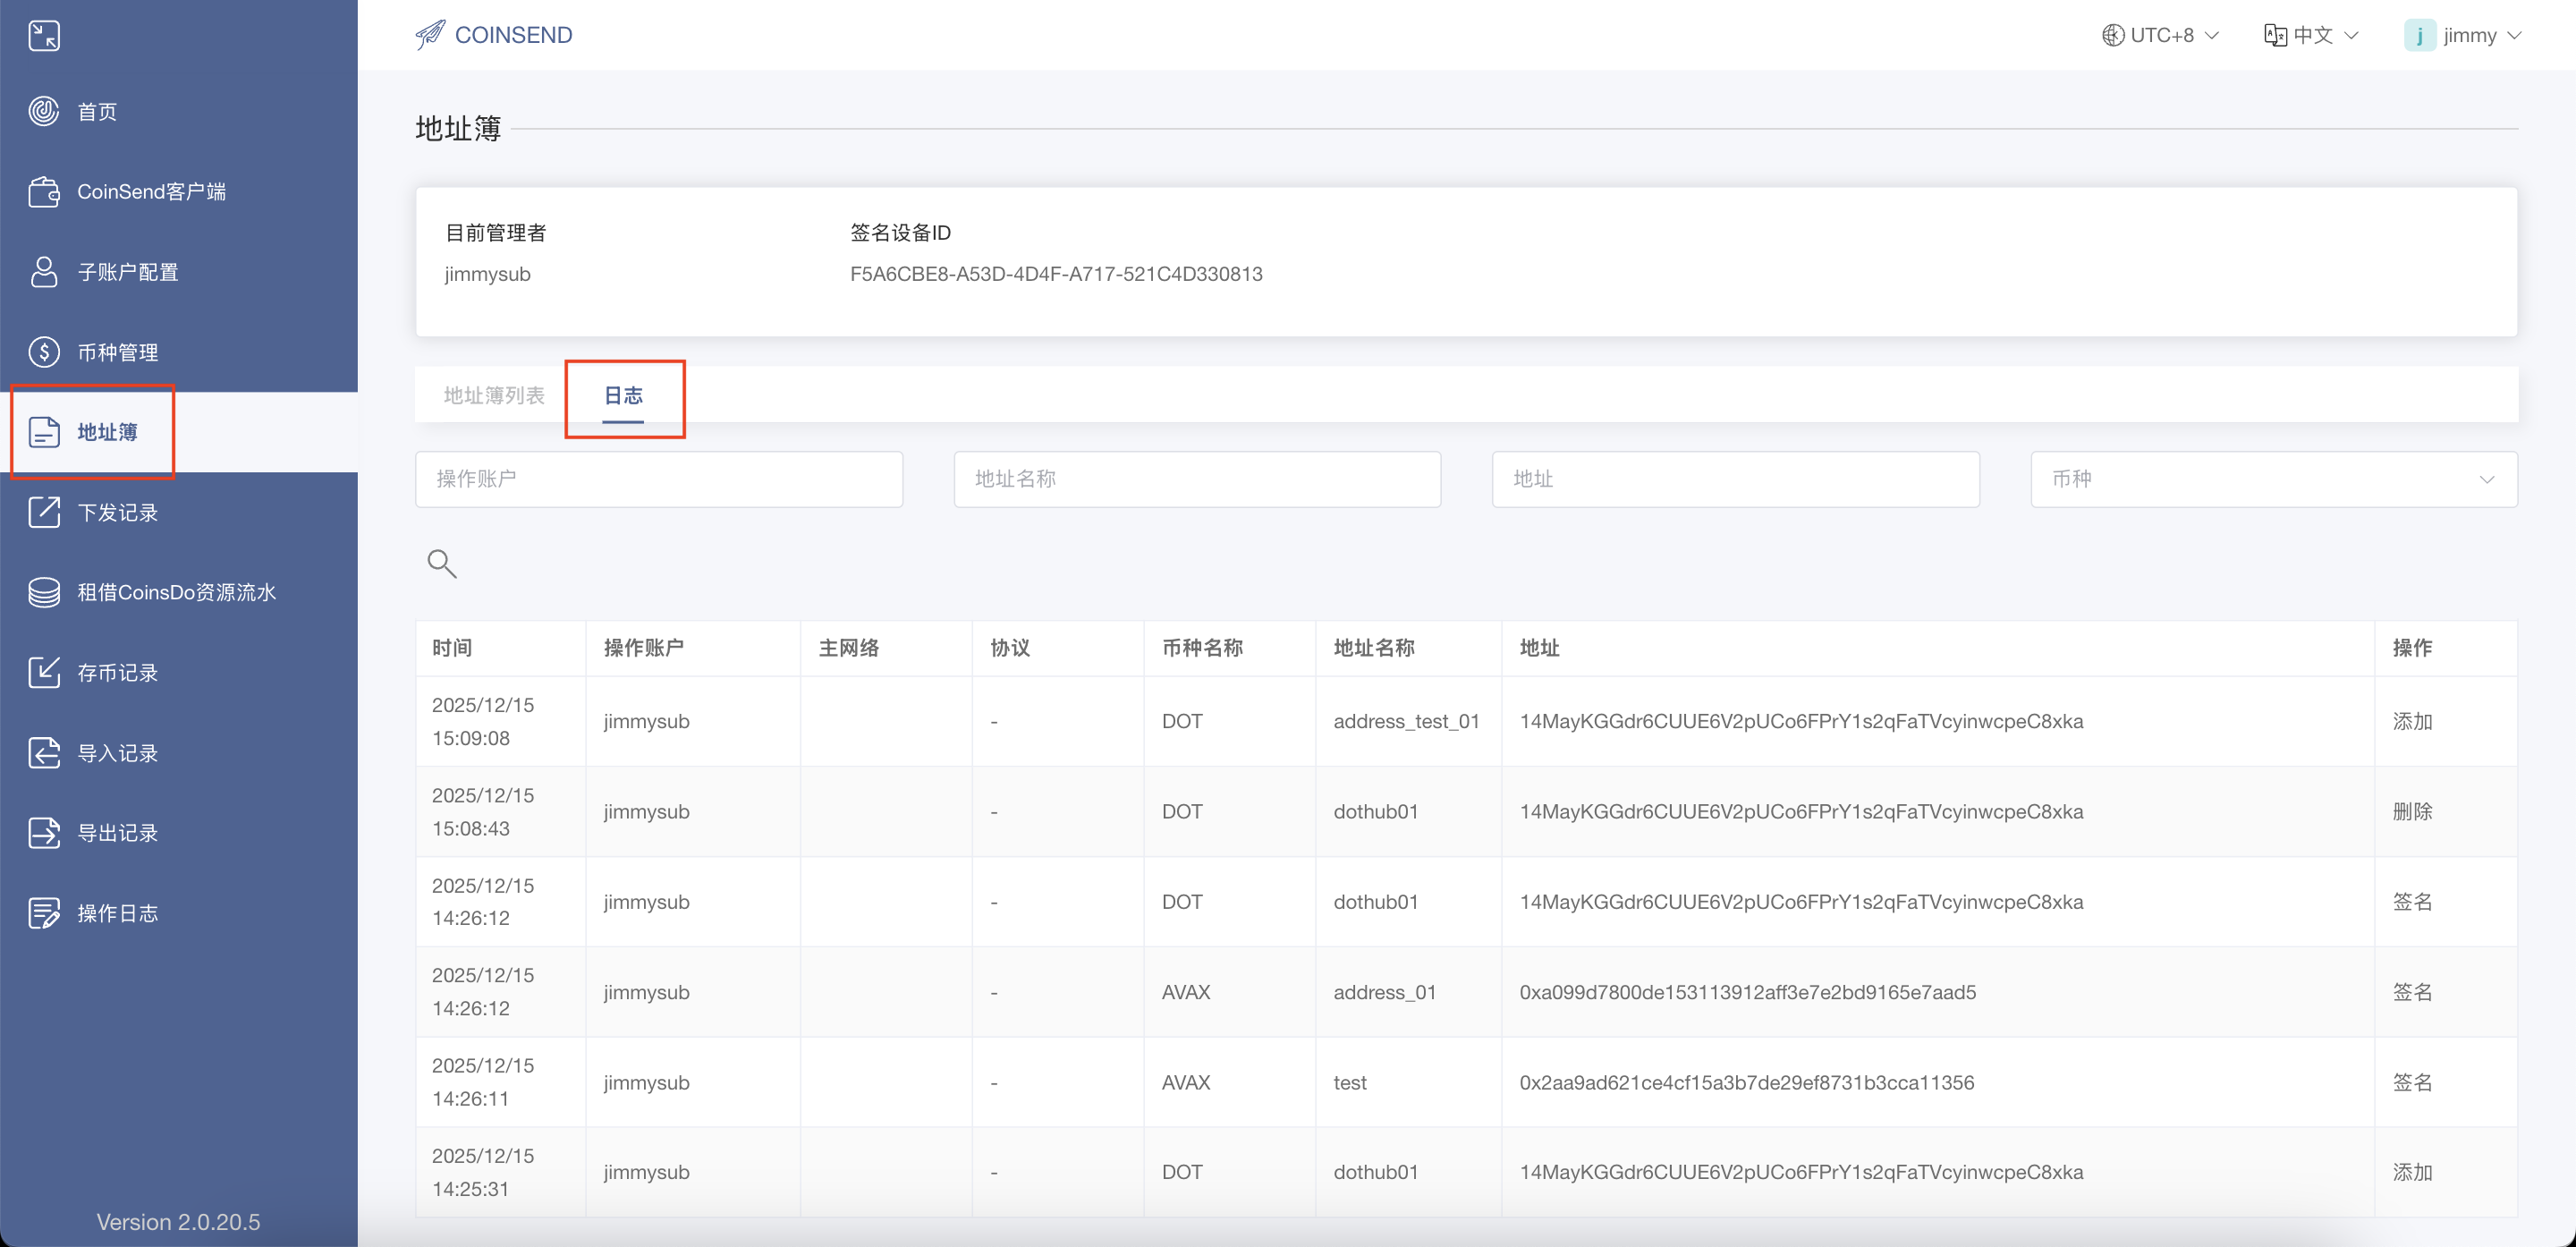Screen dimensions: 2576x1247
Task: Open 操作日志 in sidebar
Action: pyautogui.click(x=117, y=913)
